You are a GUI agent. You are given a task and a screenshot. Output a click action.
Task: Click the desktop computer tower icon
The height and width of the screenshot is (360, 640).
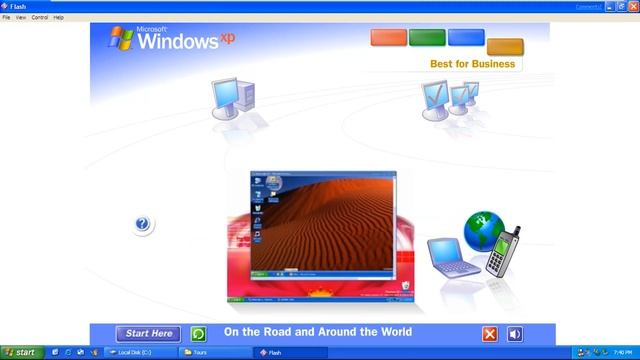point(233,99)
